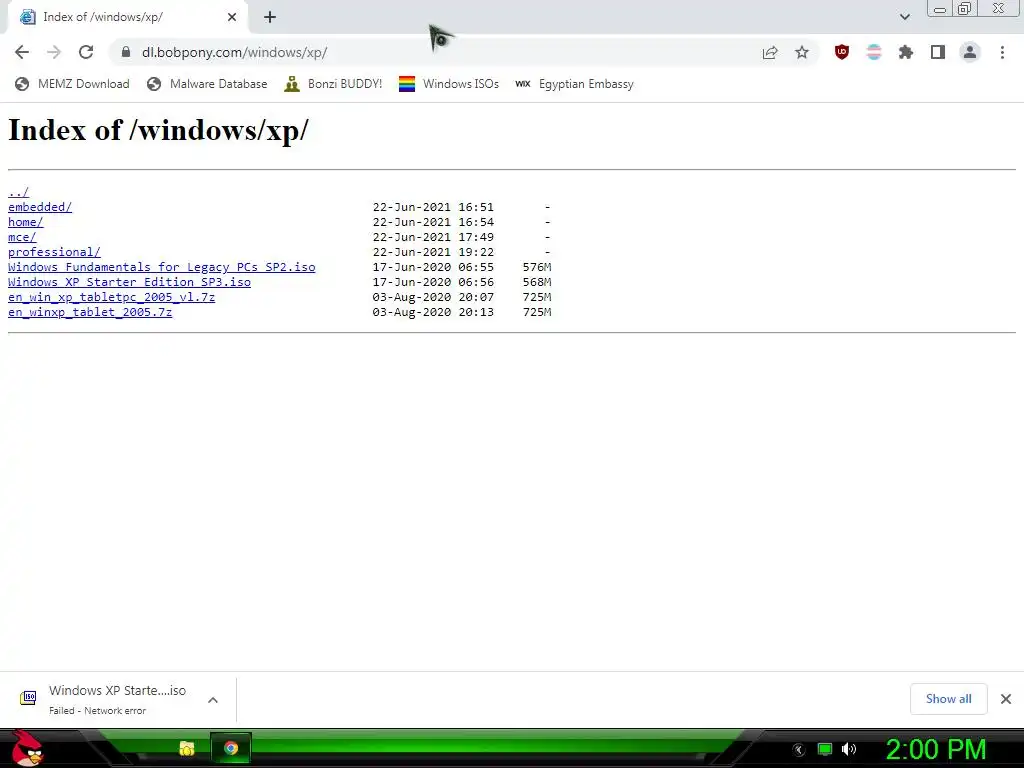Open the Extensions puzzle menu
The width and height of the screenshot is (1024, 768).
click(906, 52)
